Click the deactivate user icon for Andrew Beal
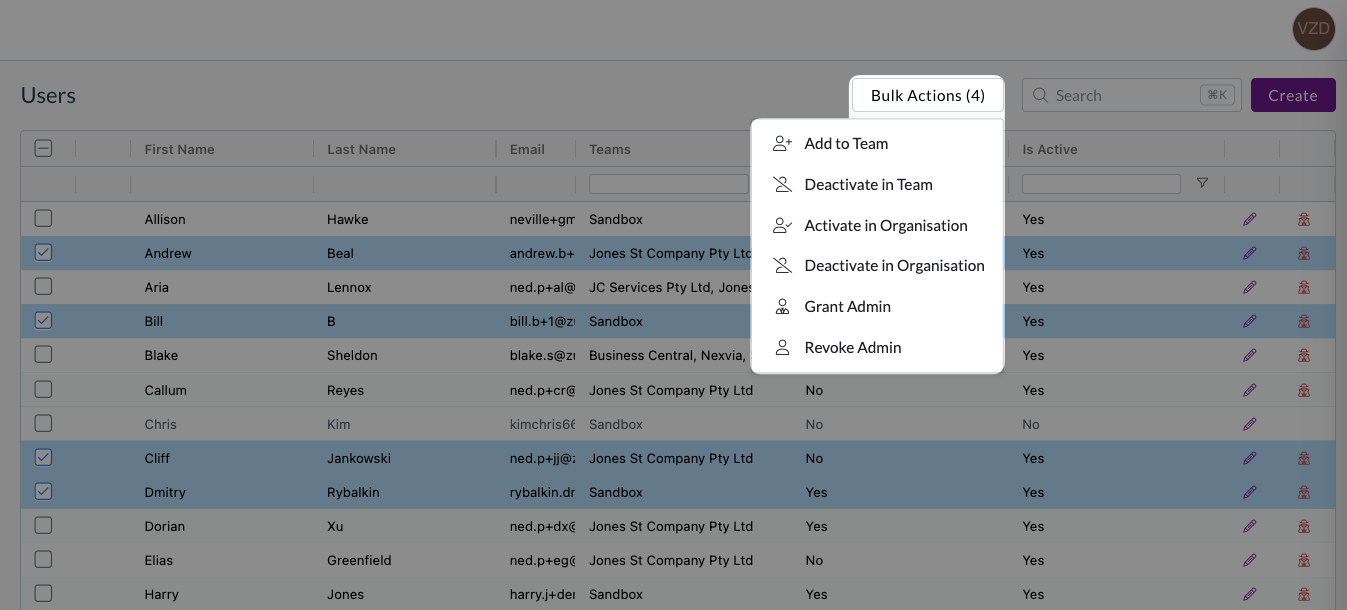 pos(1303,253)
